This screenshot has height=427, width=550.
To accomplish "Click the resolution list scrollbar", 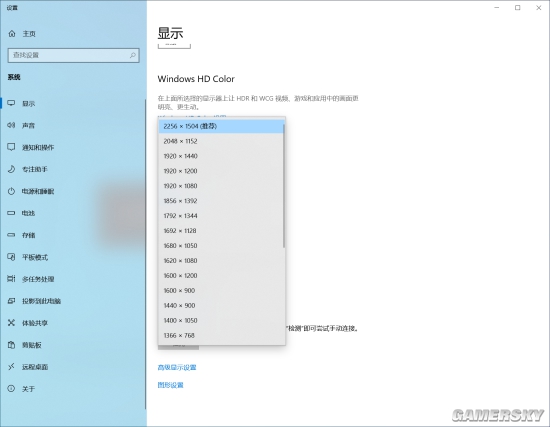I will pos(284,186).
